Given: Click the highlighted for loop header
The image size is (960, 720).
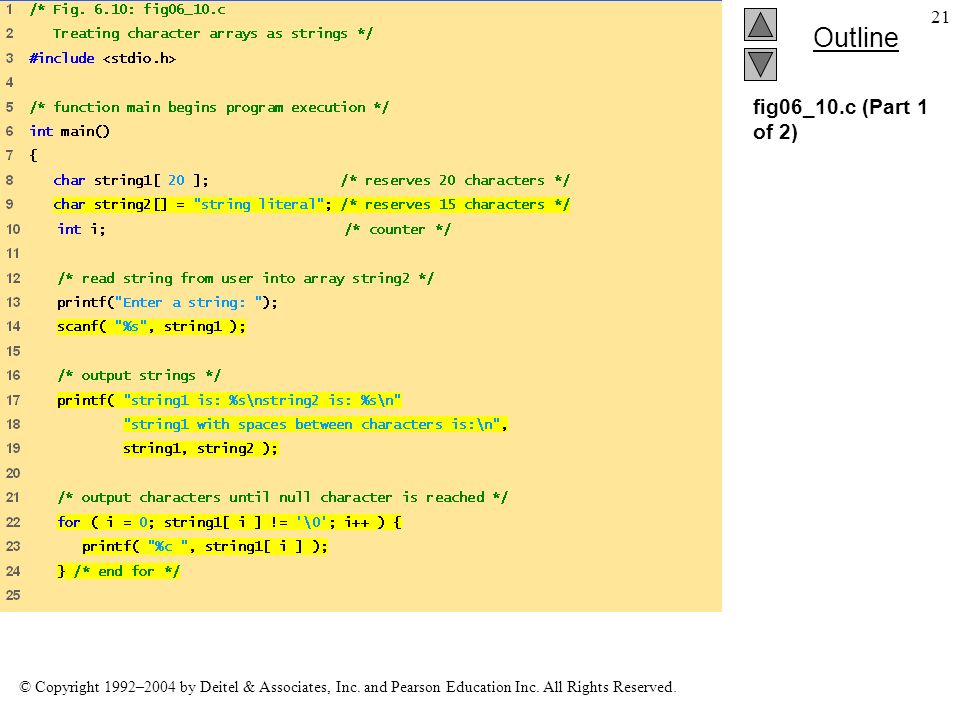Looking at the screenshot, I should [x=230, y=522].
